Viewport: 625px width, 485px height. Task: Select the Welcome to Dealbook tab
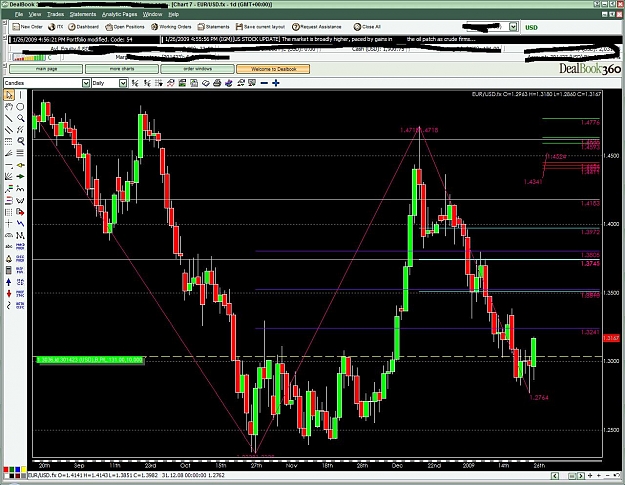pos(273,69)
